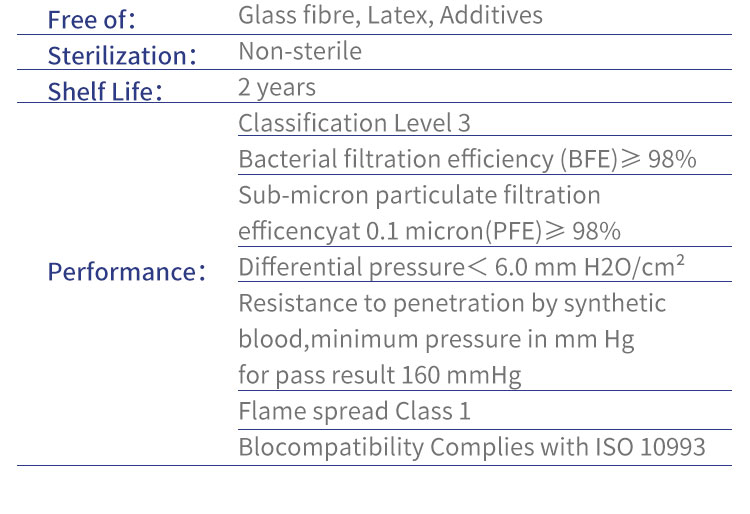This screenshot has height=514, width=750.
Task: Select the 'Classification Level 3' line
Action: point(354,124)
